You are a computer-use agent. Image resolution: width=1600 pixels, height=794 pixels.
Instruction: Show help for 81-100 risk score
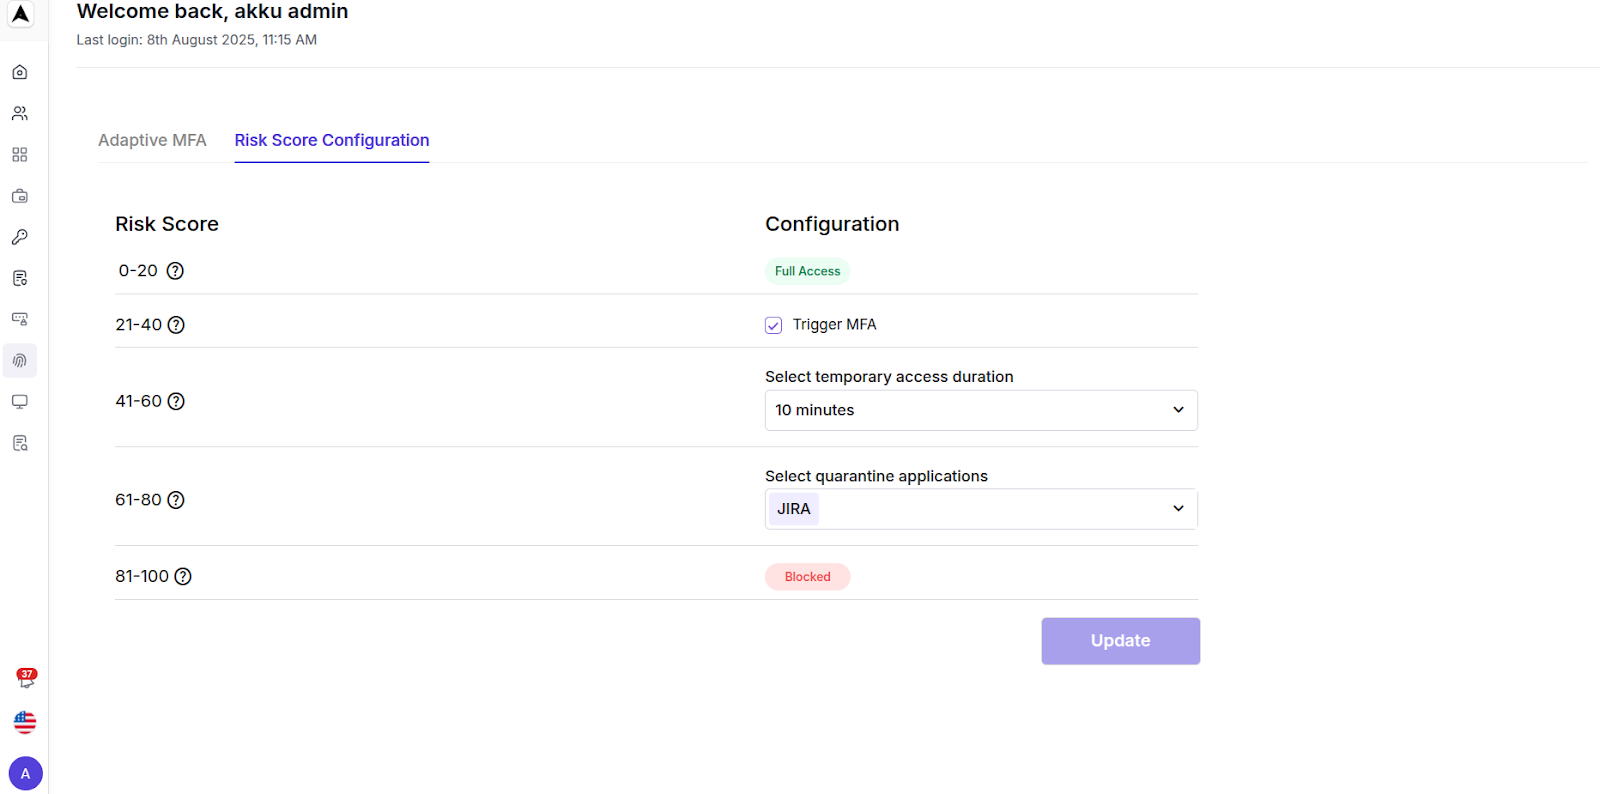pos(183,576)
